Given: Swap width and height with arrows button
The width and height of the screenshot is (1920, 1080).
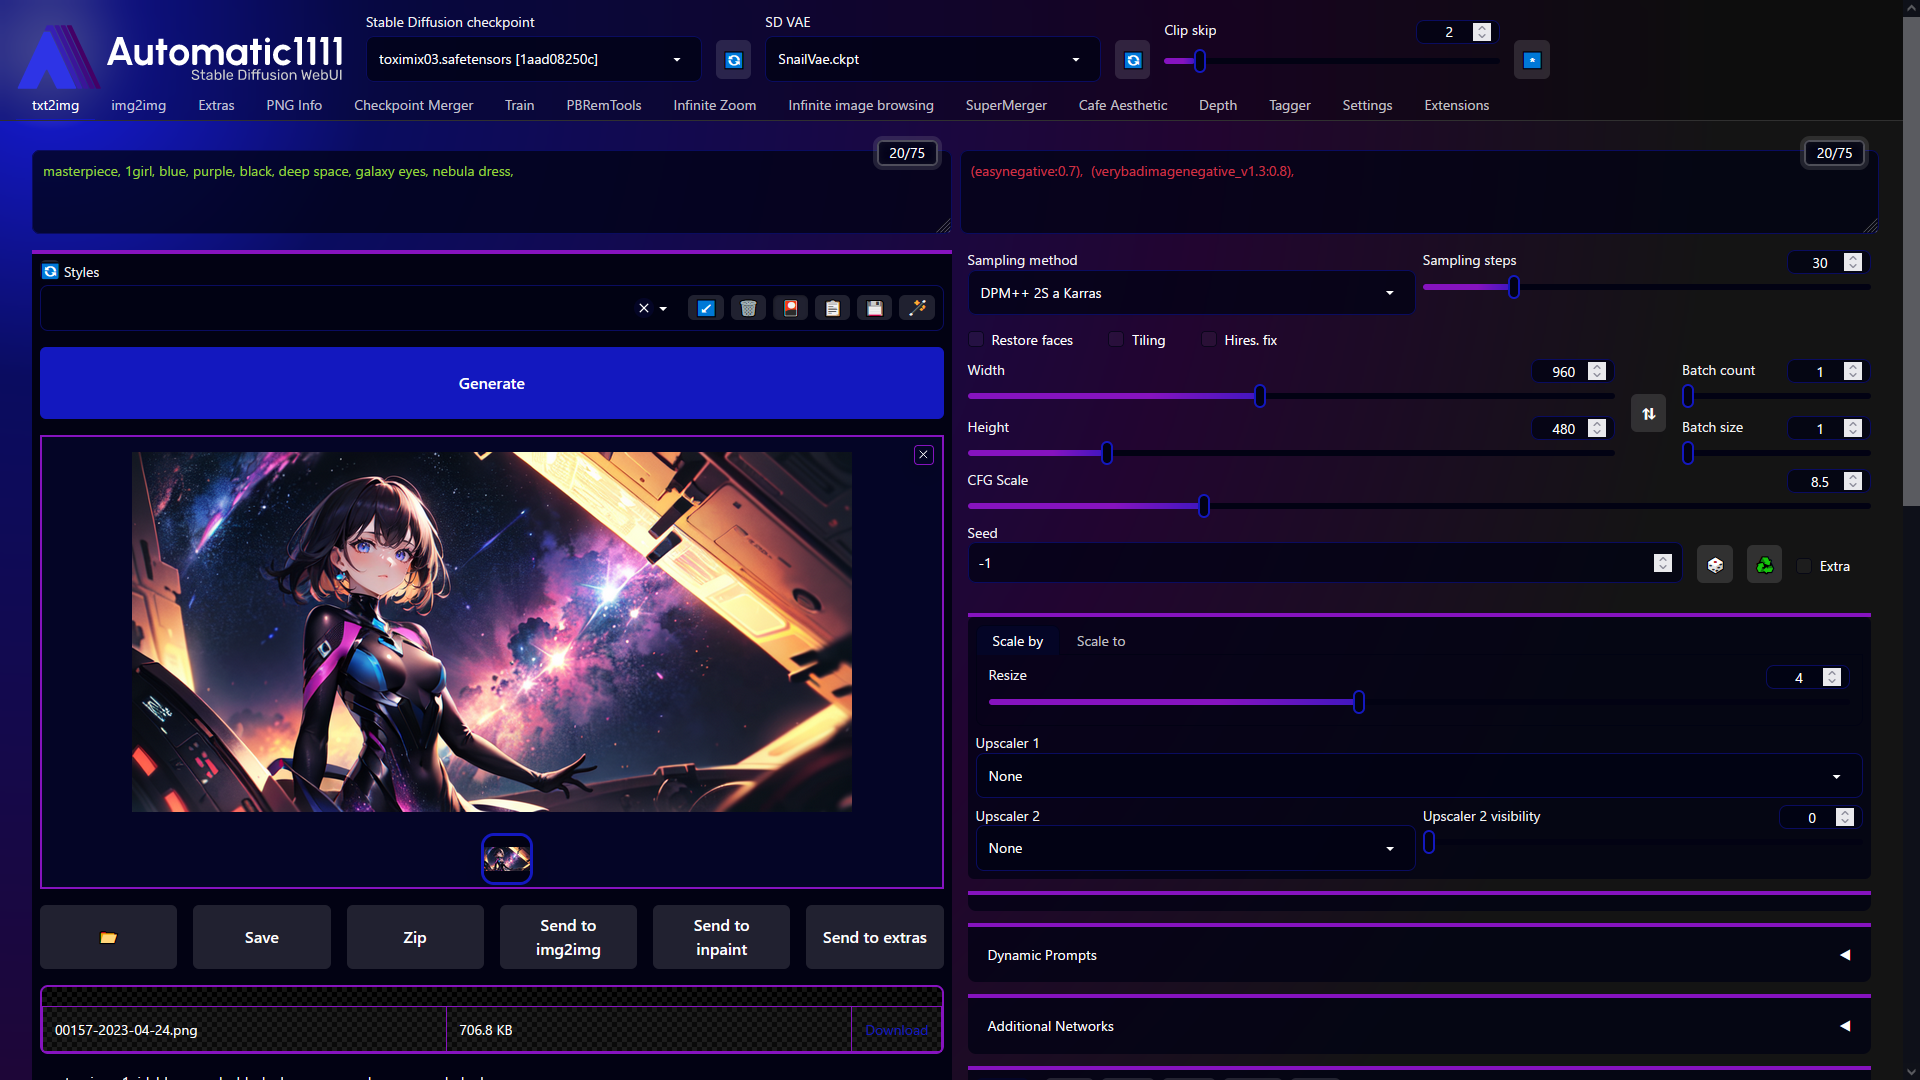Looking at the screenshot, I should [x=1648, y=413].
